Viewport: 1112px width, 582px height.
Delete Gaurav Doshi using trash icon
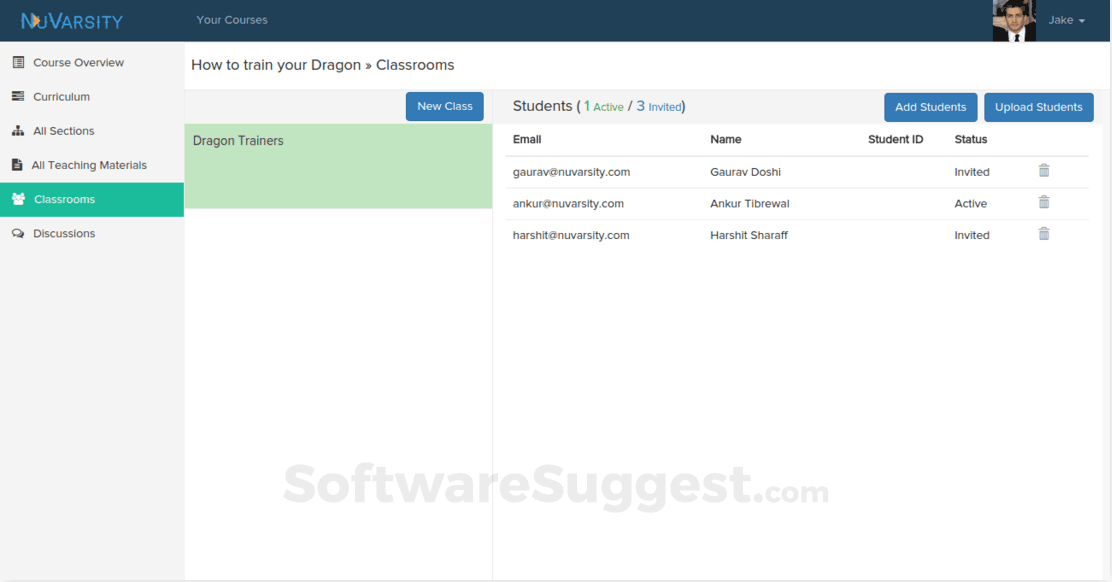[1044, 170]
